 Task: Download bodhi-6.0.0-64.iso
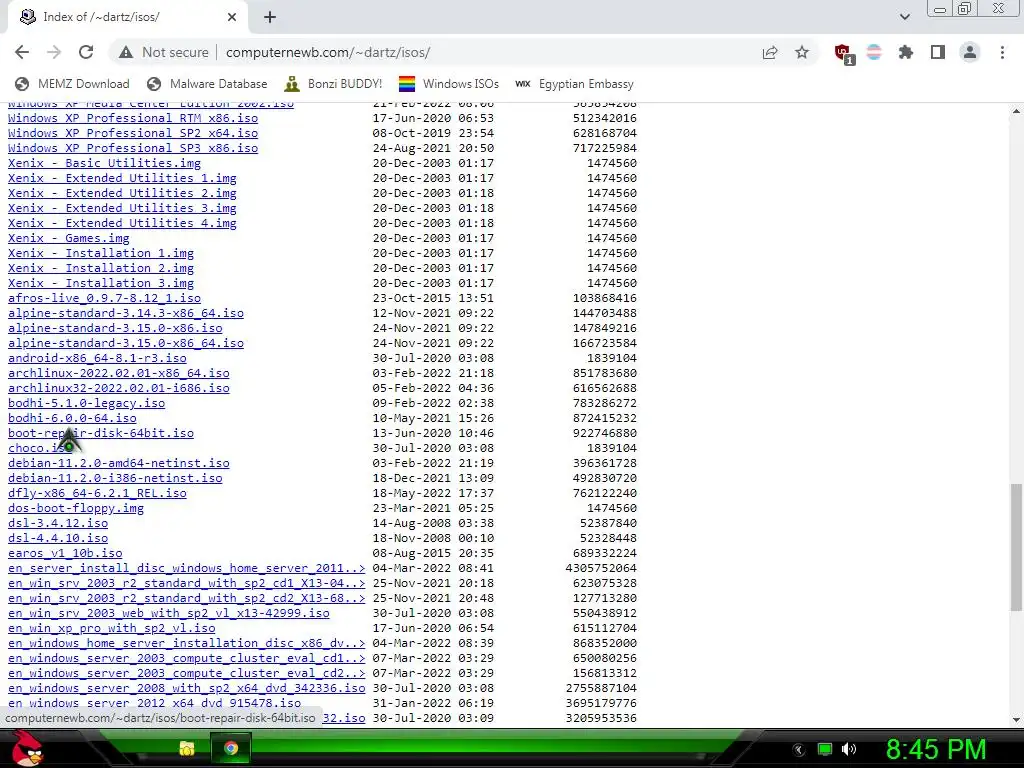click(72, 419)
